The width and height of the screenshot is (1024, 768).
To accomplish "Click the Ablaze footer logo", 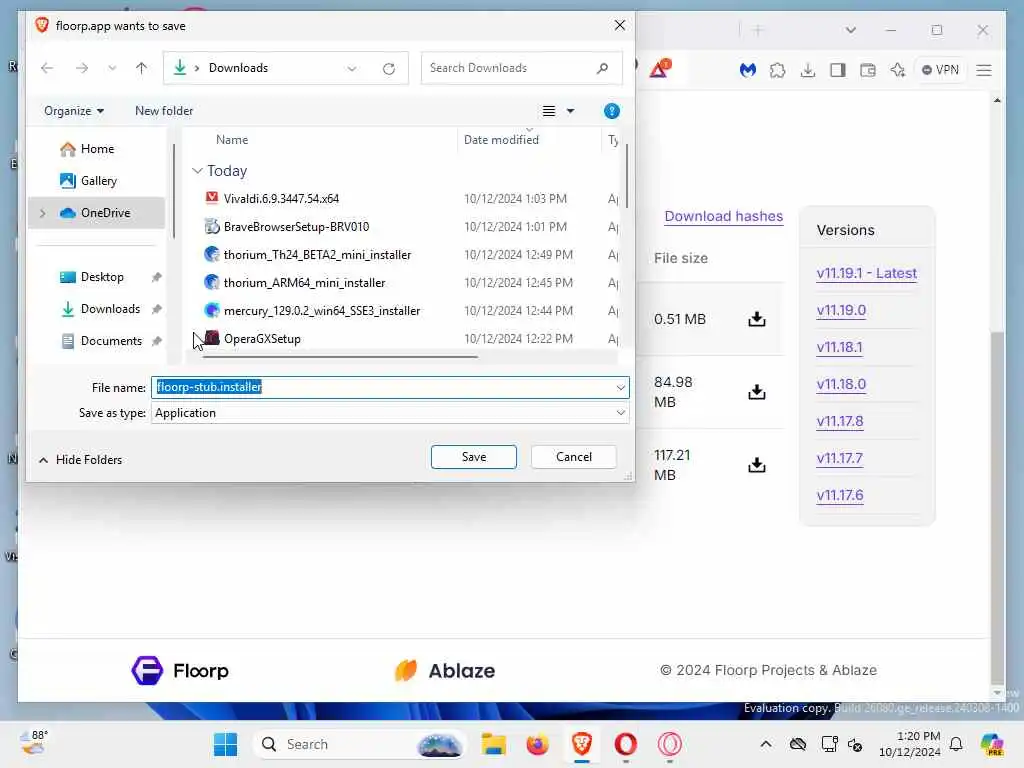I will (x=445, y=671).
